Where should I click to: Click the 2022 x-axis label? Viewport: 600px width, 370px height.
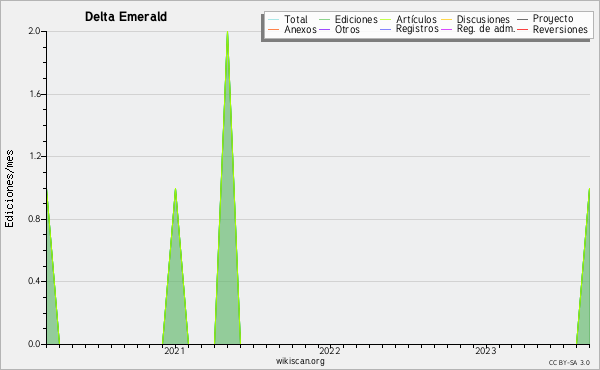click(330, 351)
